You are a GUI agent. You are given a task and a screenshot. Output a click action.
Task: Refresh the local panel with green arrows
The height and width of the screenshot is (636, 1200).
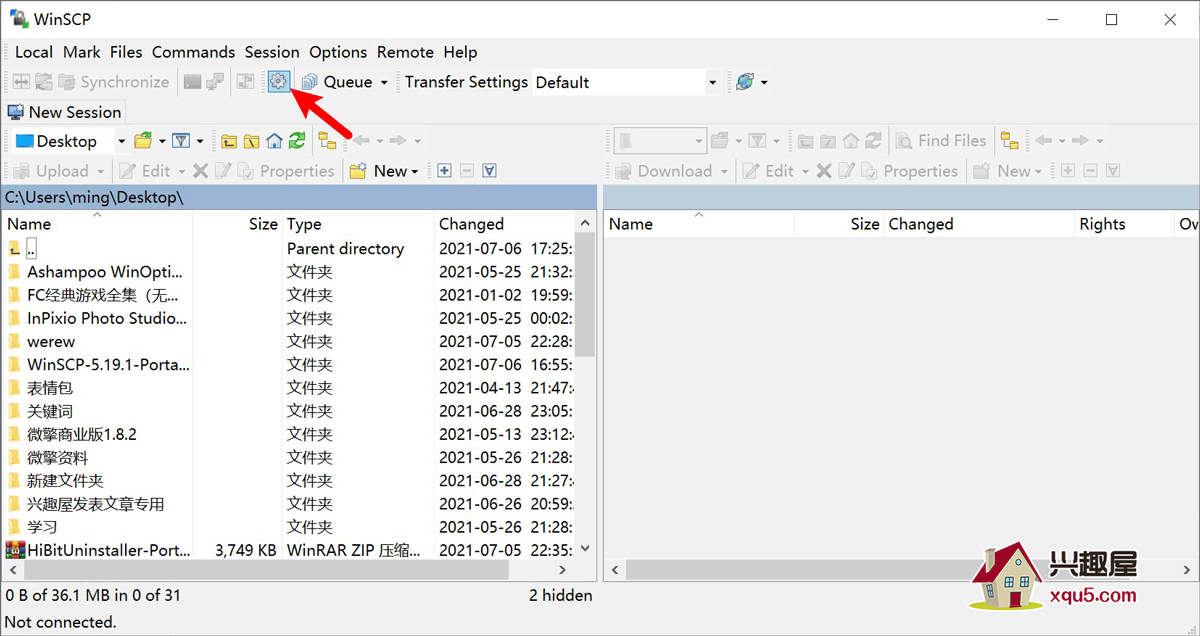click(297, 141)
